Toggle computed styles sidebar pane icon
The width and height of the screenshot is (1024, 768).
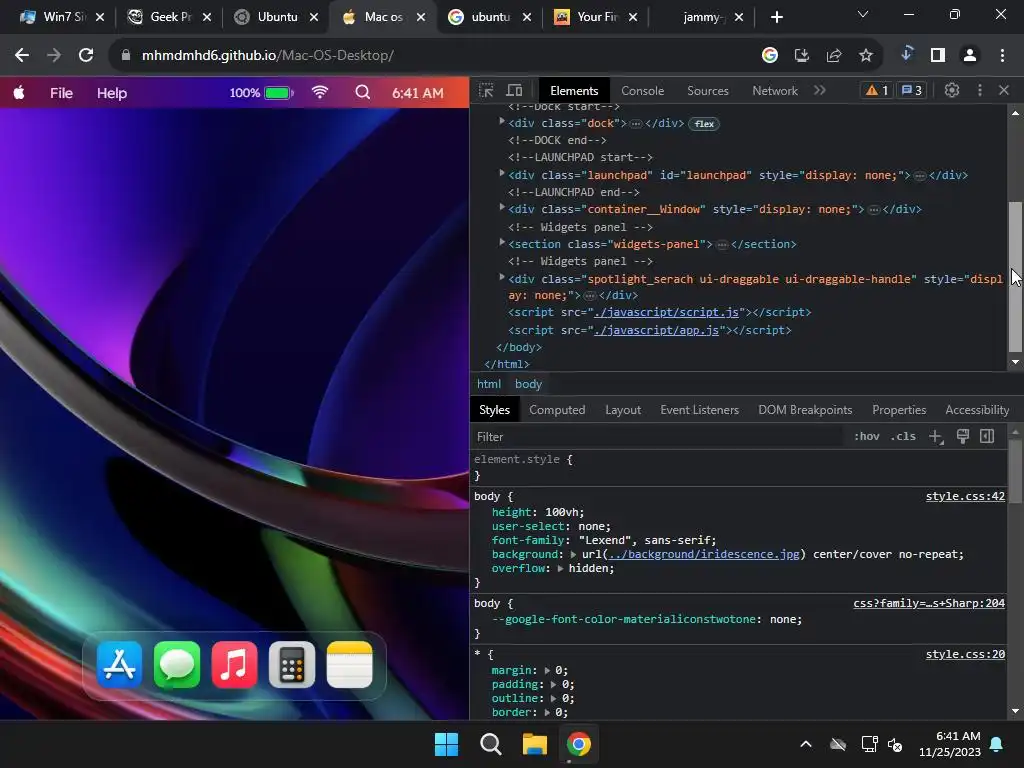[x=987, y=436]
